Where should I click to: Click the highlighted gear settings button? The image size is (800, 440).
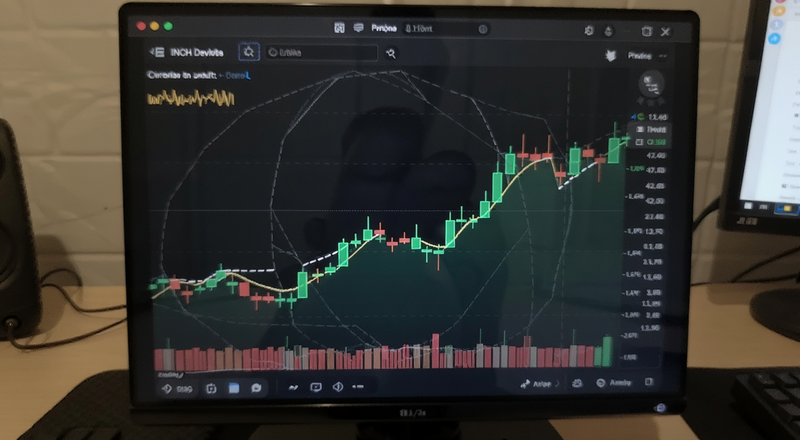pyautogui.click(x=249, y=52)
